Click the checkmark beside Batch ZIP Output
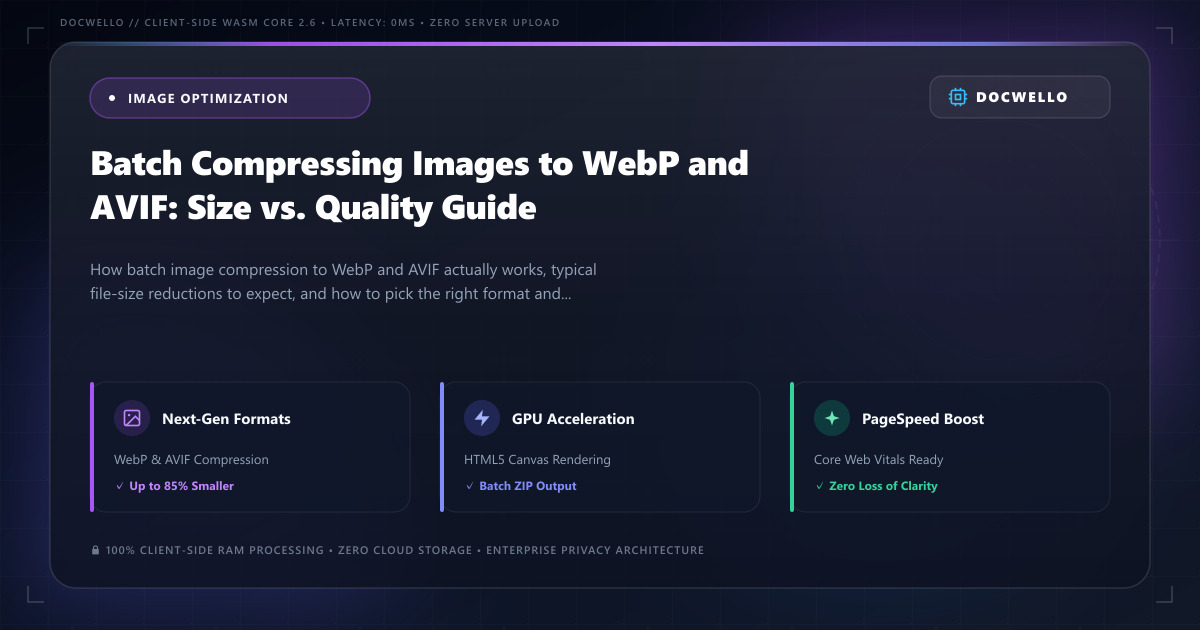The height and width of the screenshot is (630, 1200). click(469, 486)
